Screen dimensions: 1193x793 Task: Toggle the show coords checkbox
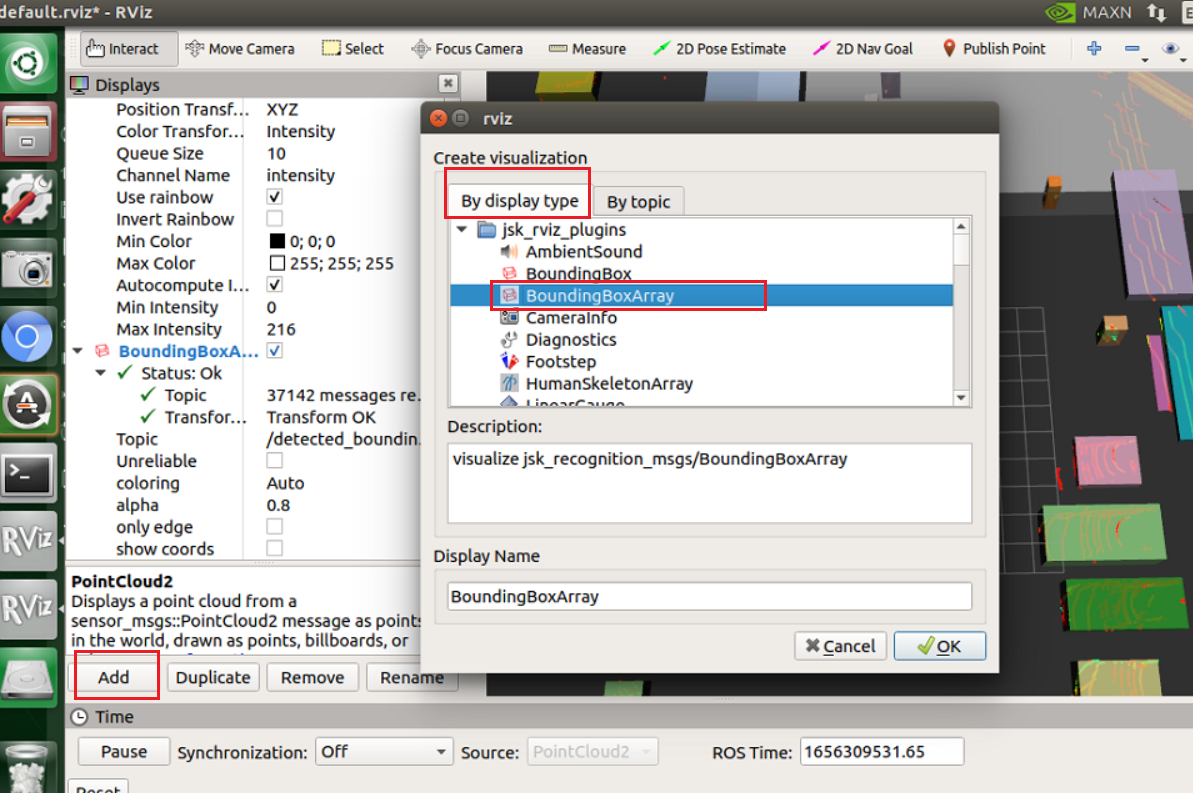point(273,548)
